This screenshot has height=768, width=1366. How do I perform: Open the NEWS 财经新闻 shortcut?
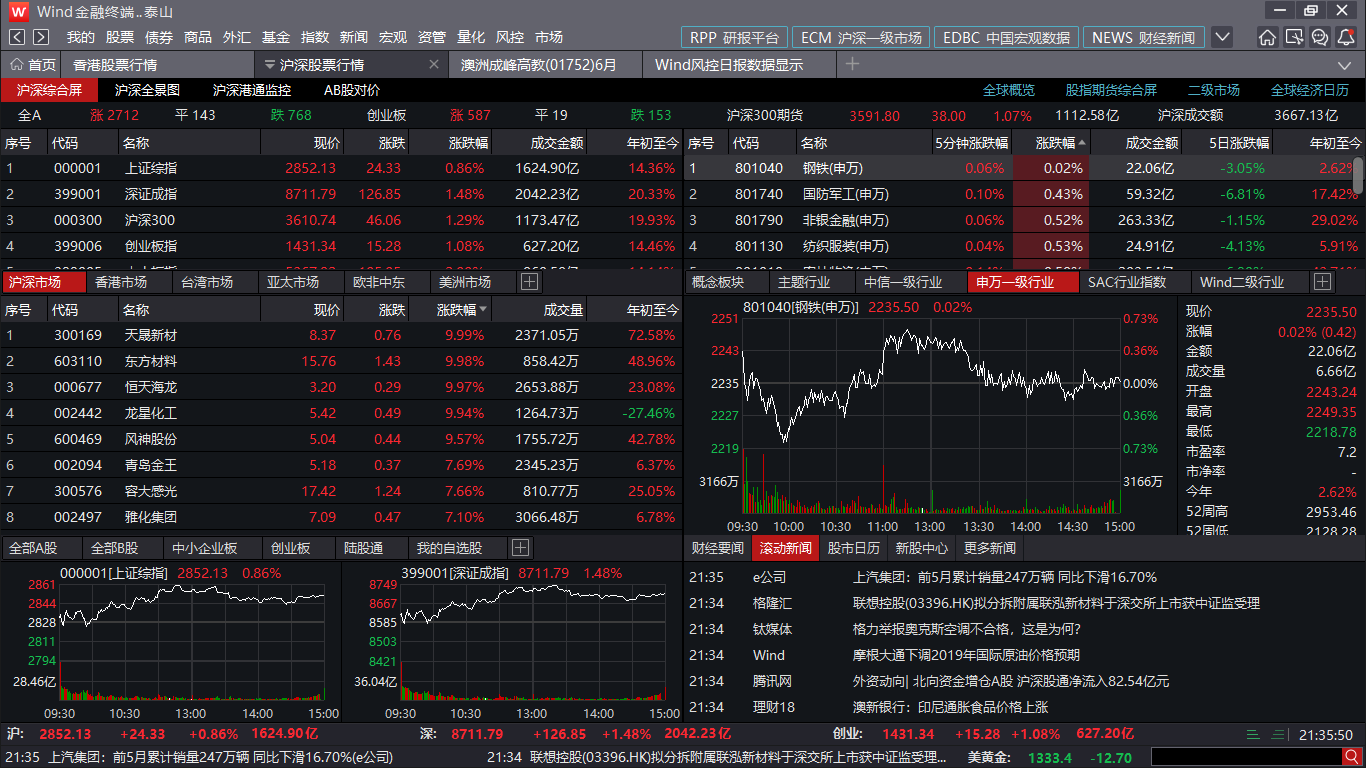[1143, 37]
